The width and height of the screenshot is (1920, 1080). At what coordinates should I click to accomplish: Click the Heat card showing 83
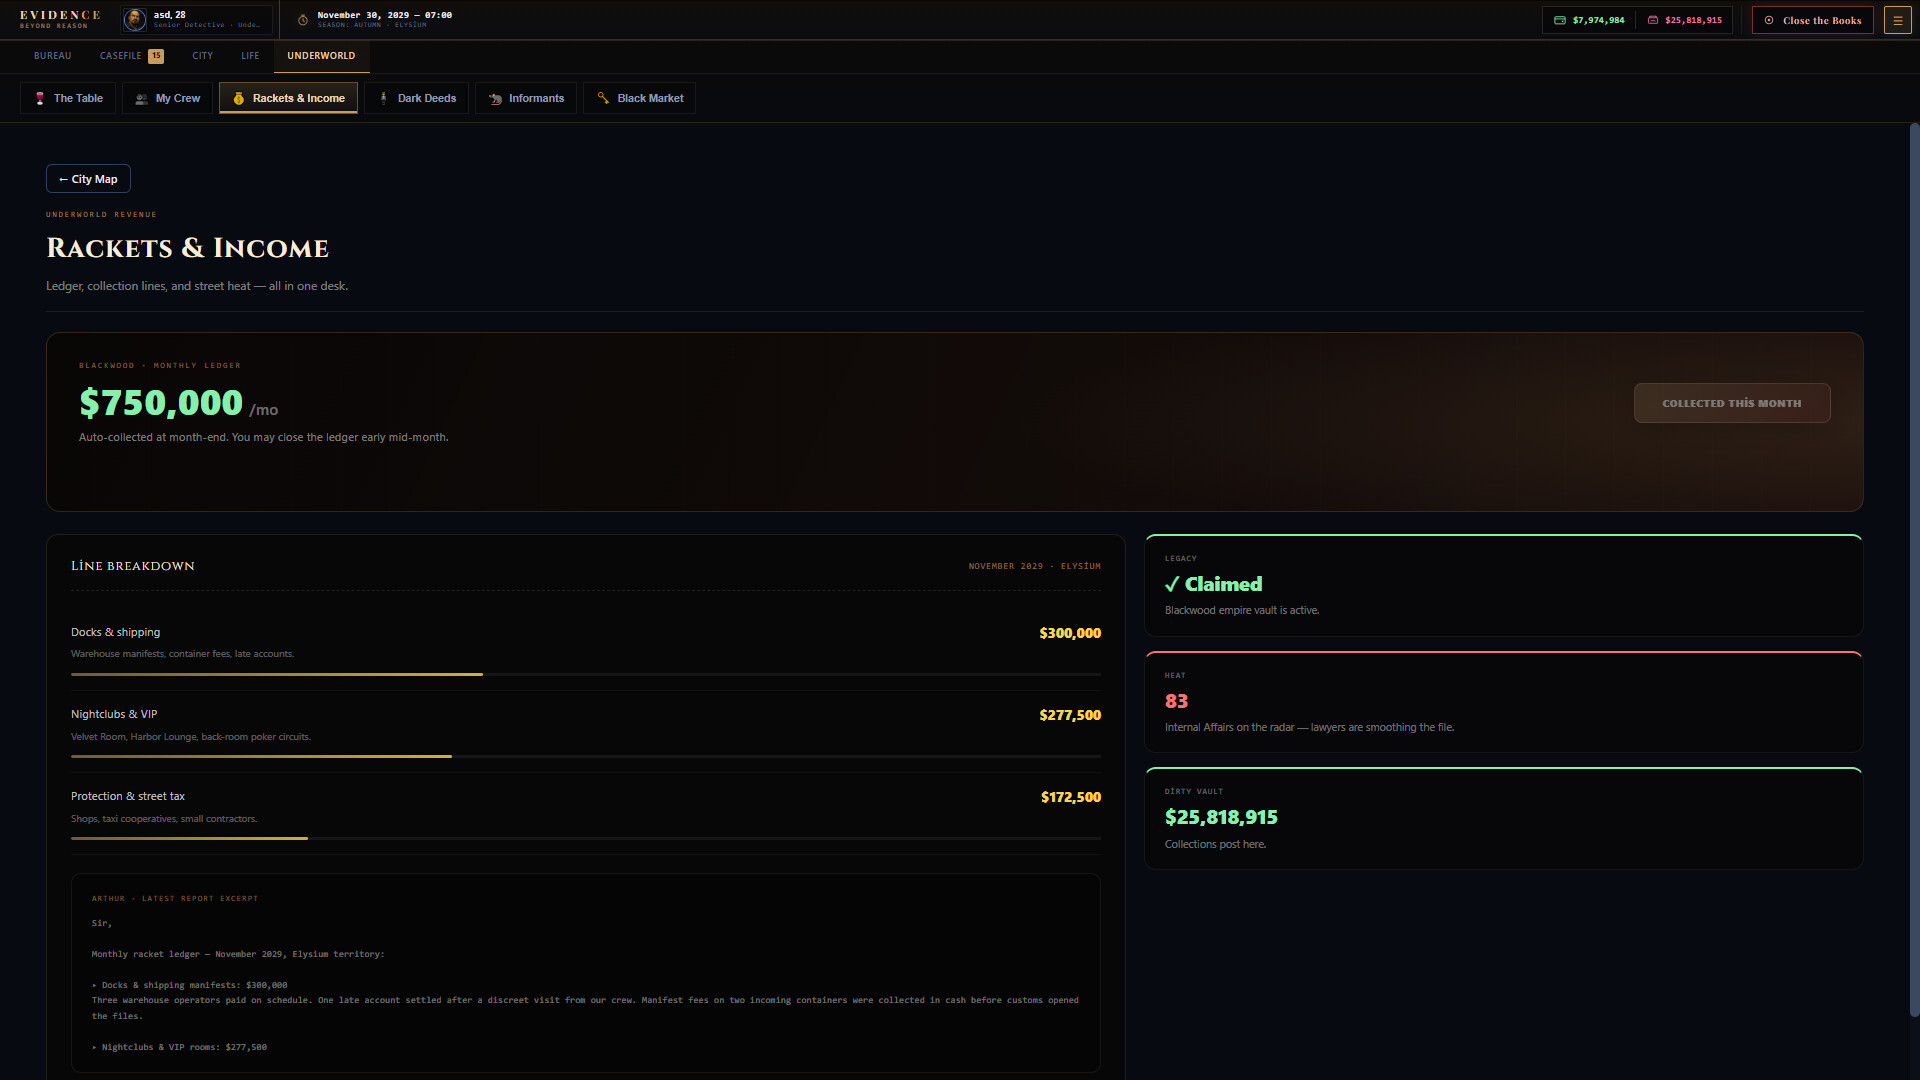[x=1504, y=702]
